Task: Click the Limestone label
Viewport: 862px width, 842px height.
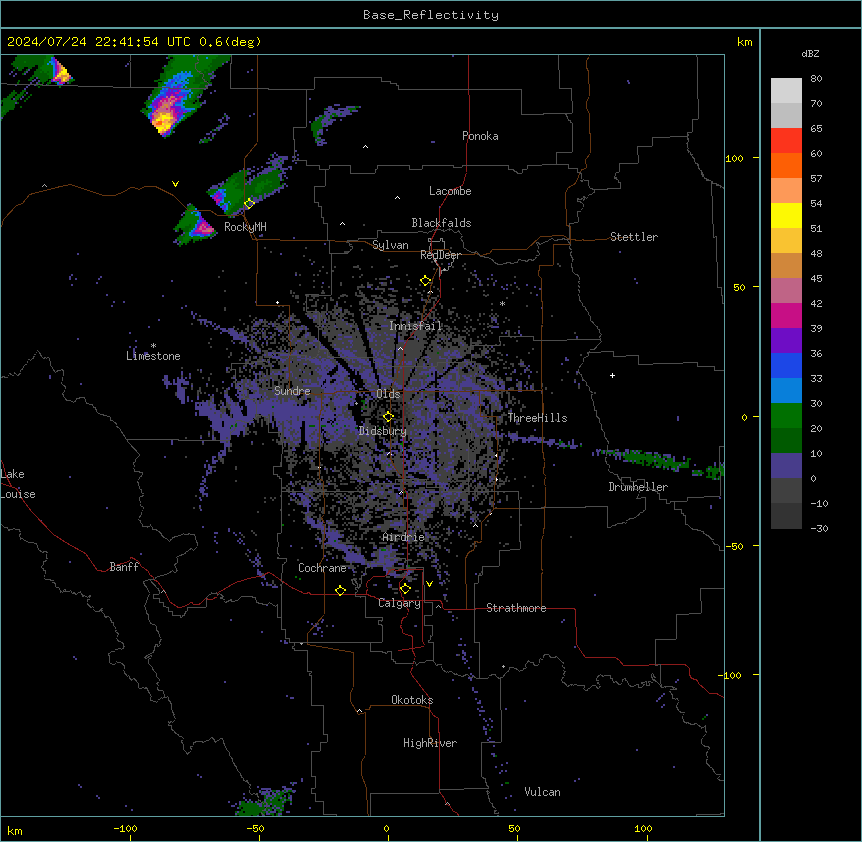Action: 153,356
